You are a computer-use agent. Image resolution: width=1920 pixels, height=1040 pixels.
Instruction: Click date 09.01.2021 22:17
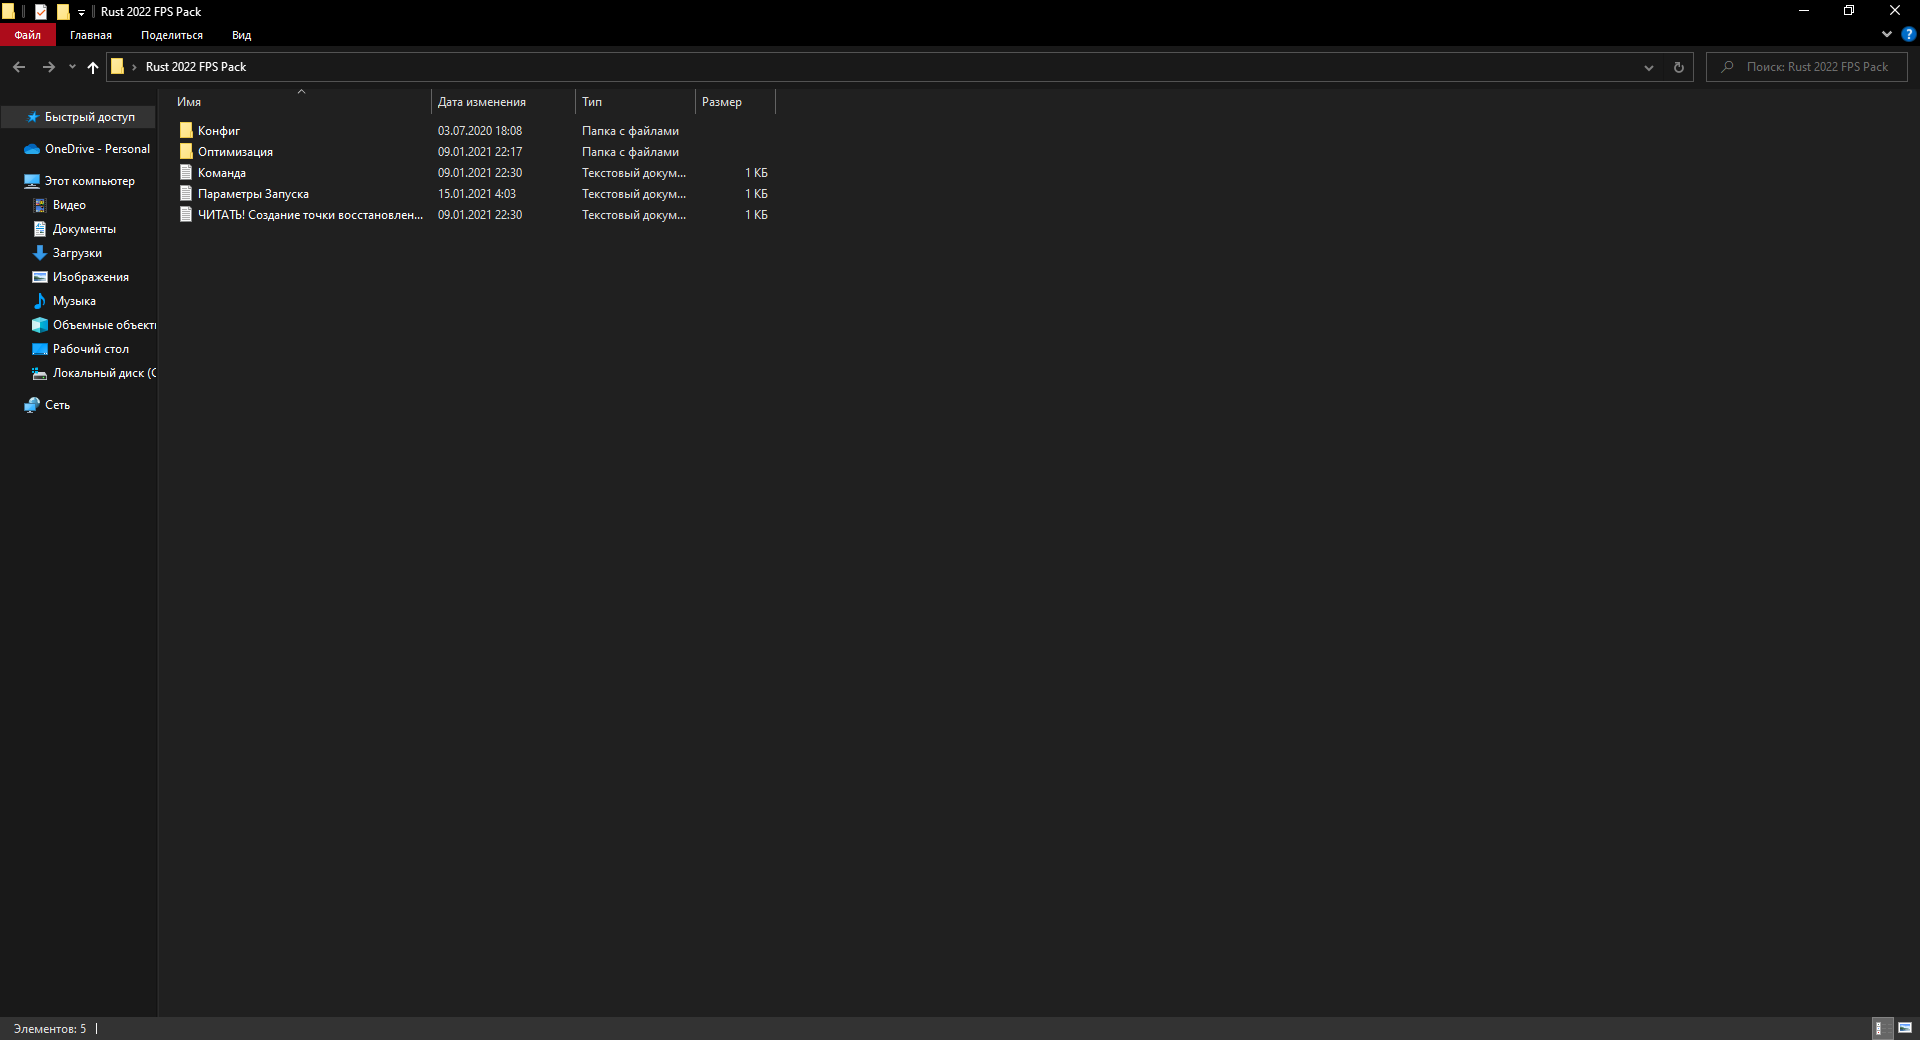pos(480,152)
